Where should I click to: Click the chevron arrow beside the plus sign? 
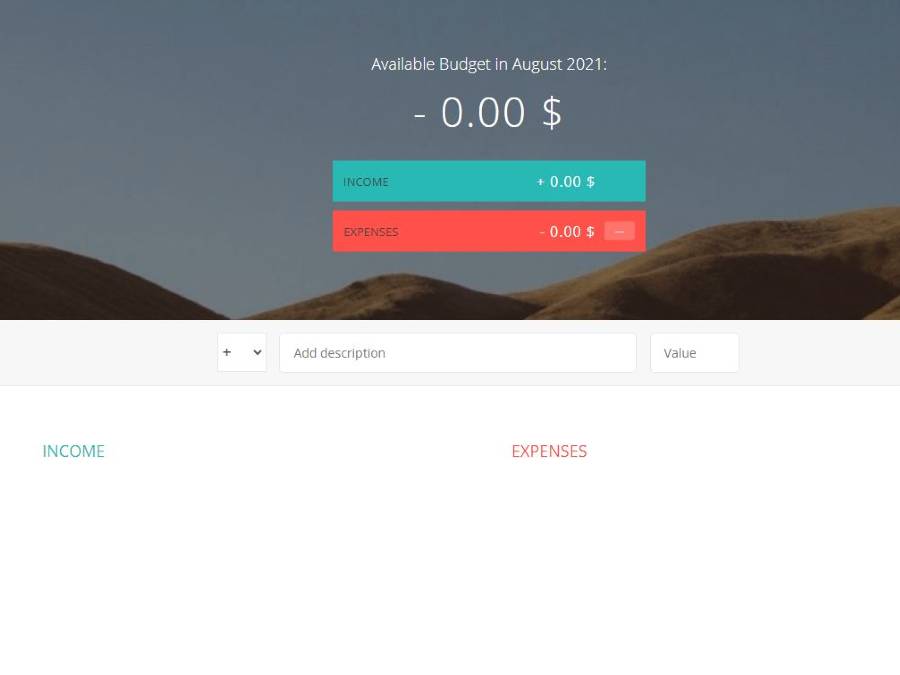click(x=257, y=353)
